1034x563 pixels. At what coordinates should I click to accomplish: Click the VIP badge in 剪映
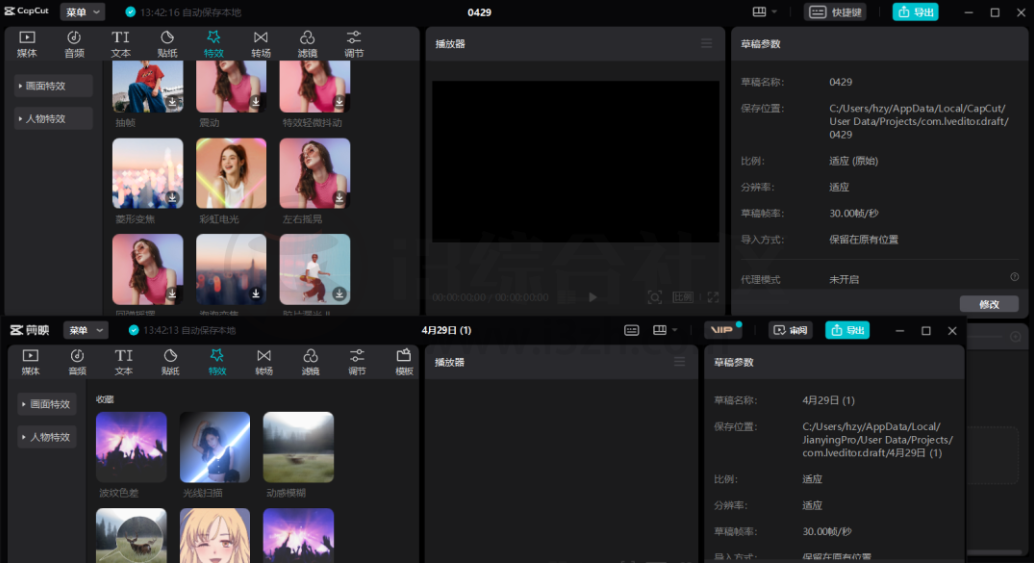tap(721, 330)
